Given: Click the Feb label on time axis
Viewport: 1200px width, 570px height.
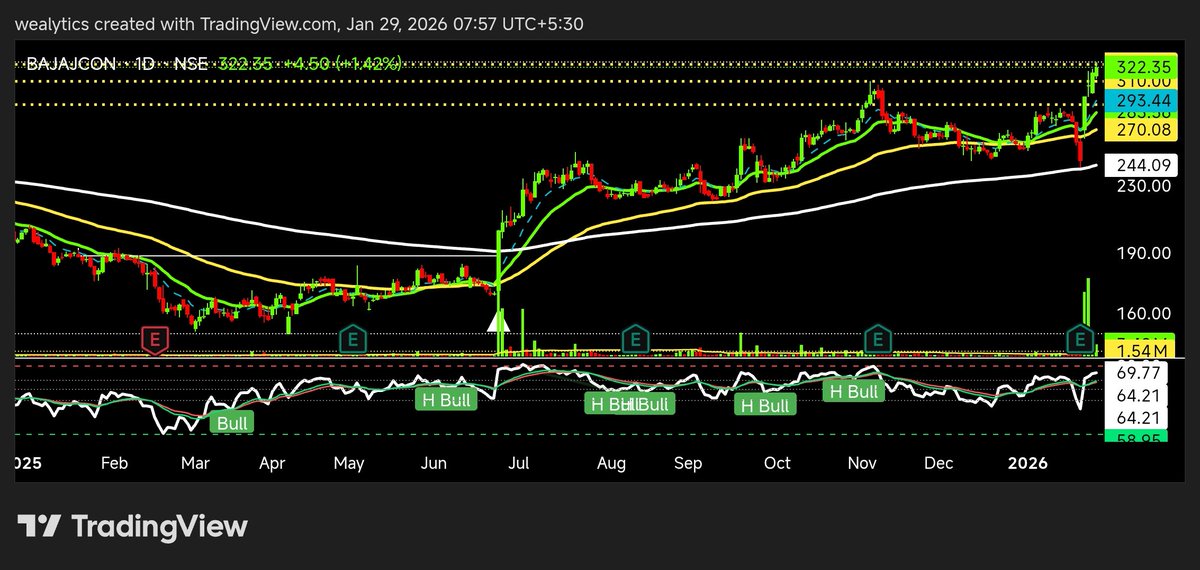Looking at the screenshot, I should (114, 463).
